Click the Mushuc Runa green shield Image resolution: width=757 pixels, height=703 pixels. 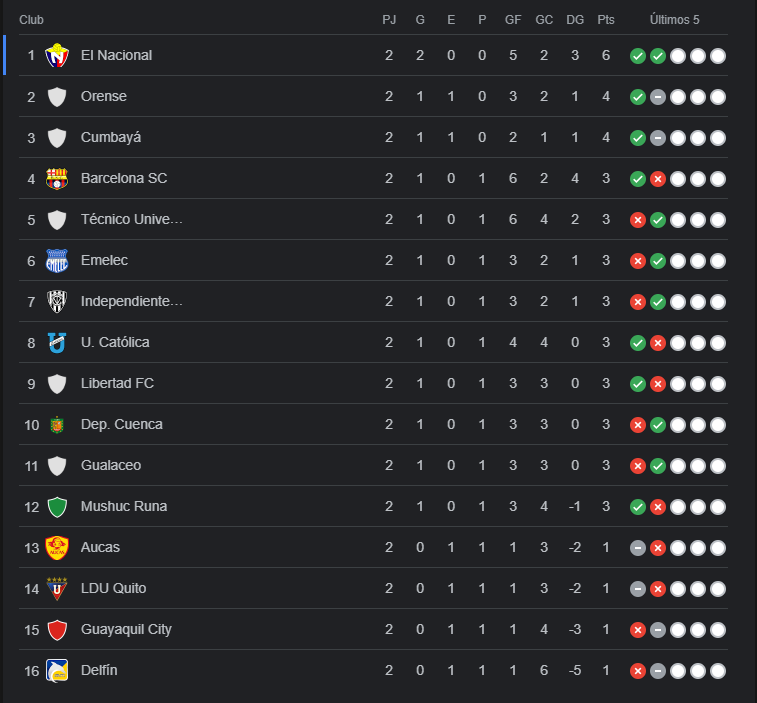point(57,507)
